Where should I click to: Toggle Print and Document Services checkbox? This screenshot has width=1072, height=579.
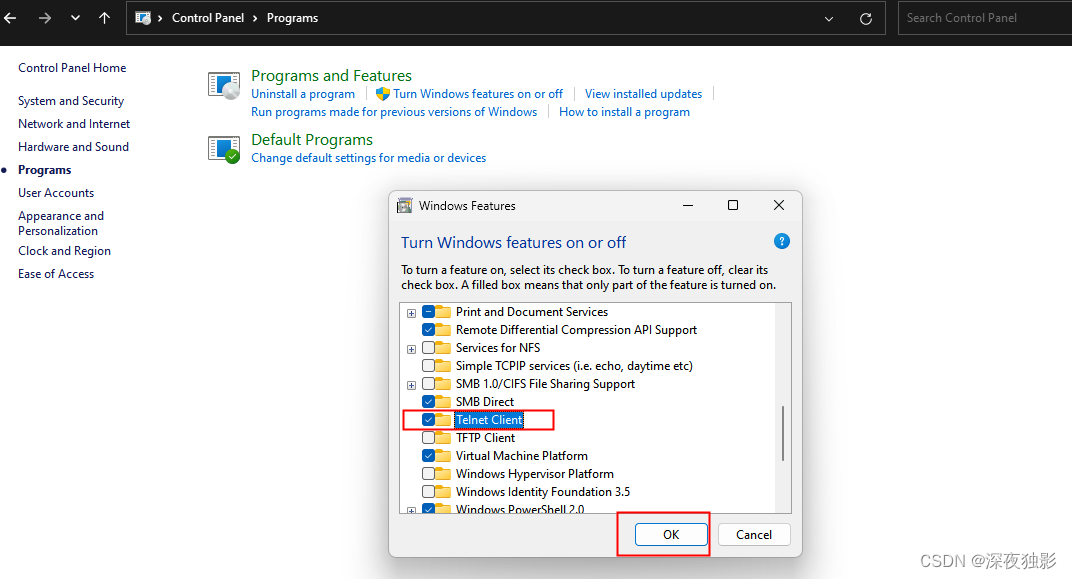pyautogui.click(x=429, y=312)
